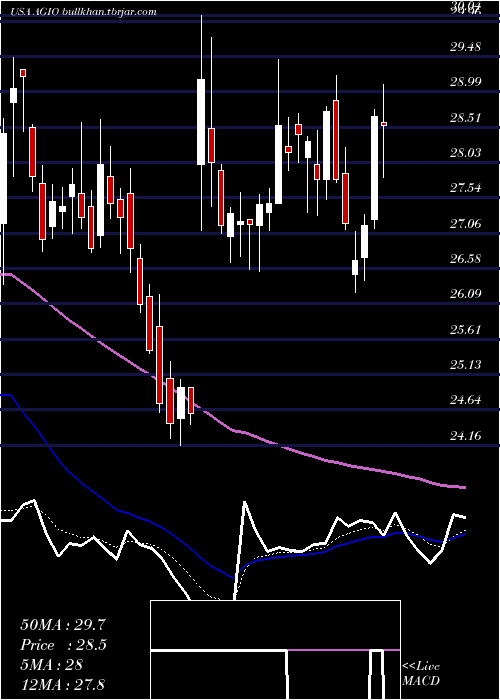This screenshot has height=700, width=500.
Task: Click the 28.03 price axis label
Action: (x=465, y=153)
